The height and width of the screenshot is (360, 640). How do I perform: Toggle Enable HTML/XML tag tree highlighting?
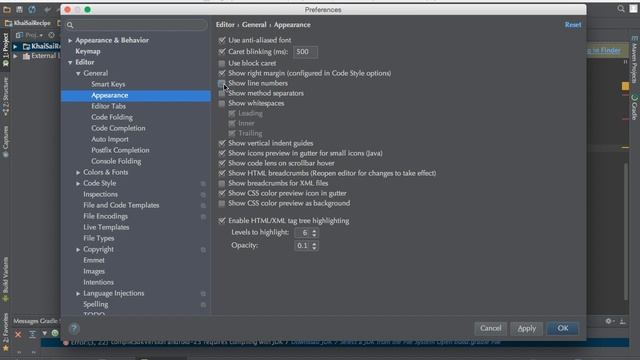click(222, 221)
